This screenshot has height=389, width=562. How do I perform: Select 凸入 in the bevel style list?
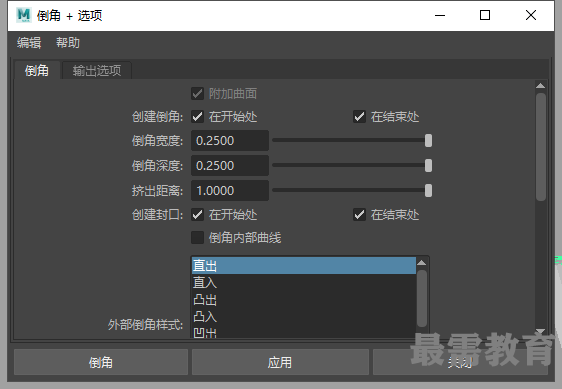304,316
